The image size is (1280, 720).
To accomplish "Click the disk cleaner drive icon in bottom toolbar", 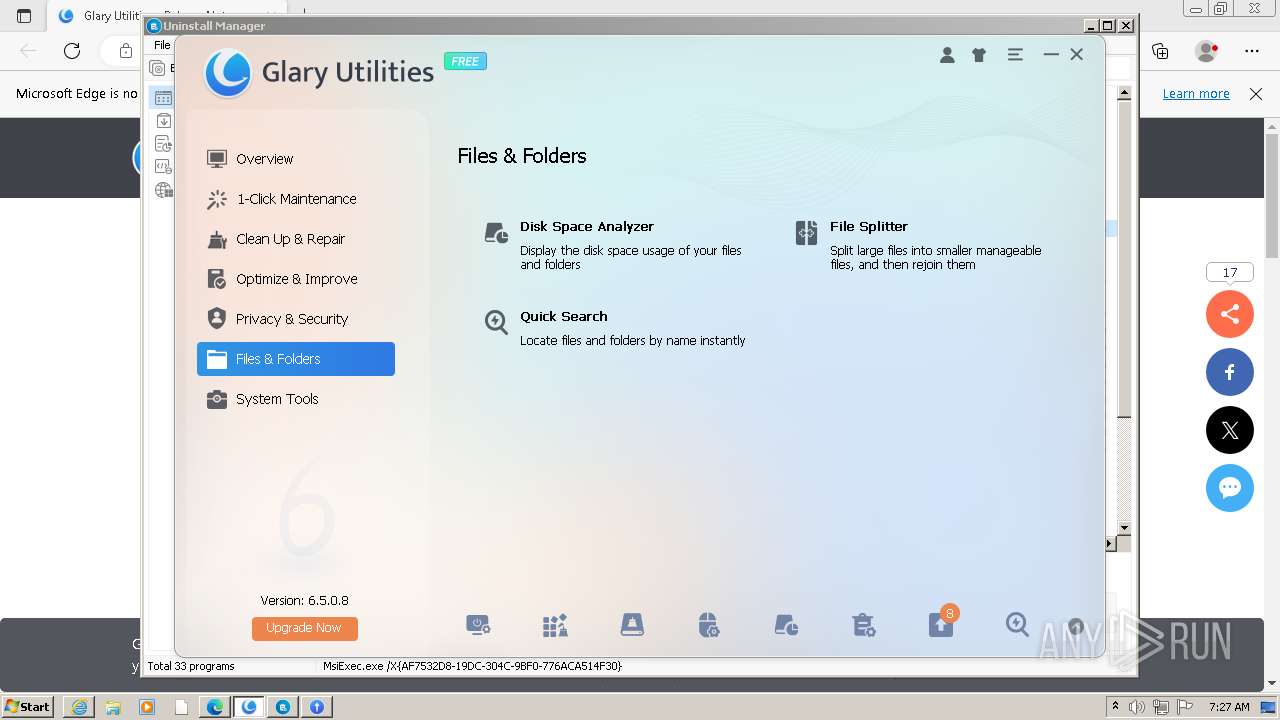I will pos(632,626).
